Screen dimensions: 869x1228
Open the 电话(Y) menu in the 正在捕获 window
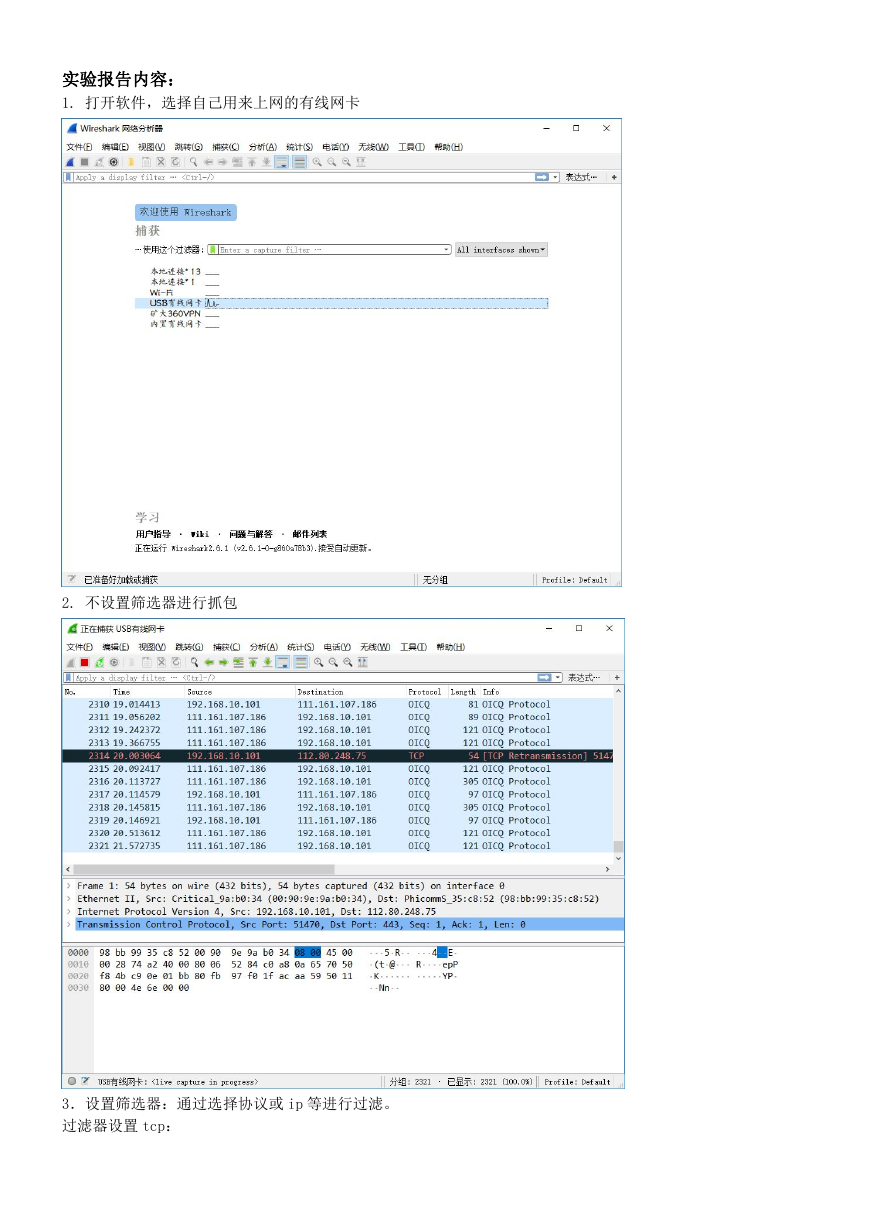click(337, 647)
